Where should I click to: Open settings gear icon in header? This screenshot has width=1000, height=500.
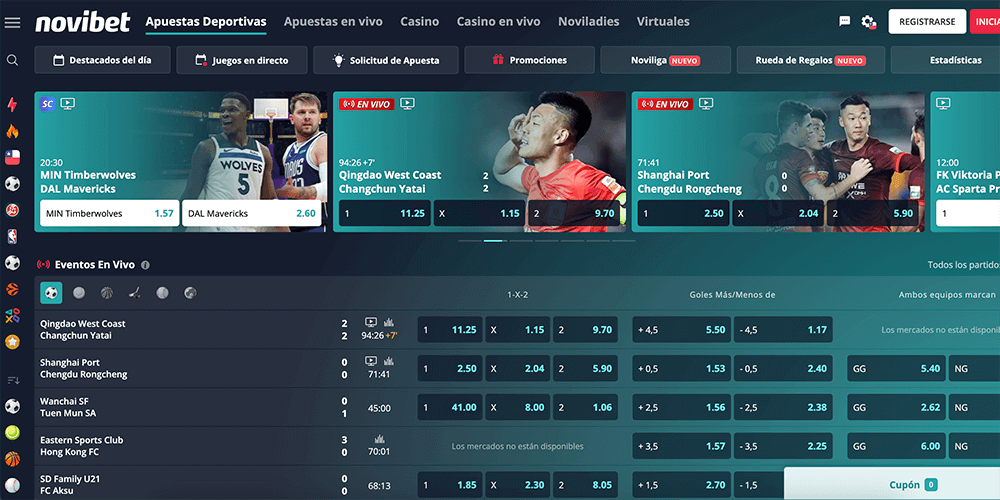pyautogui.click(x=868, y=21)
